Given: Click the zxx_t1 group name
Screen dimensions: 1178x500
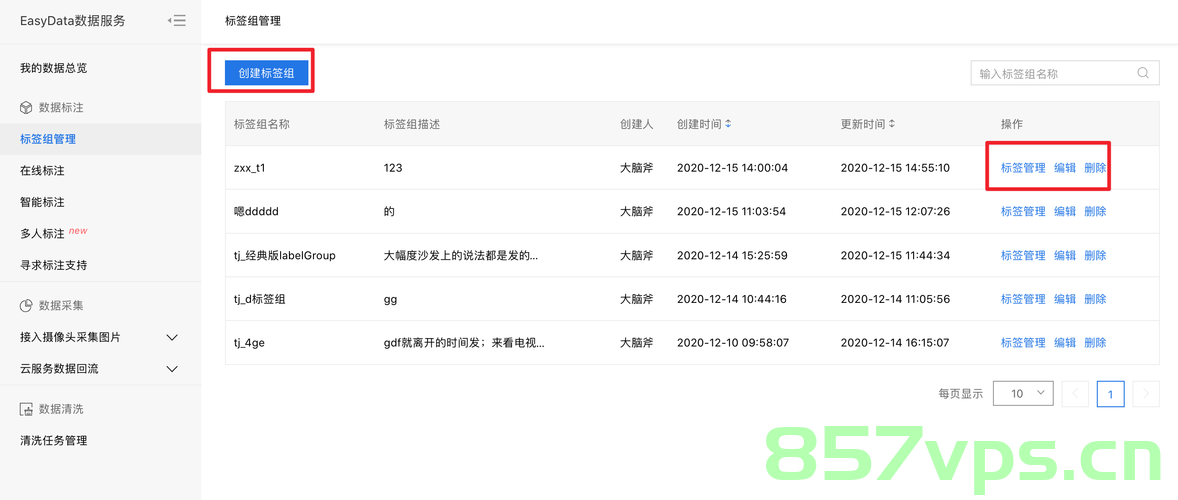Looking at the screenshot, I should pos(250,168).
